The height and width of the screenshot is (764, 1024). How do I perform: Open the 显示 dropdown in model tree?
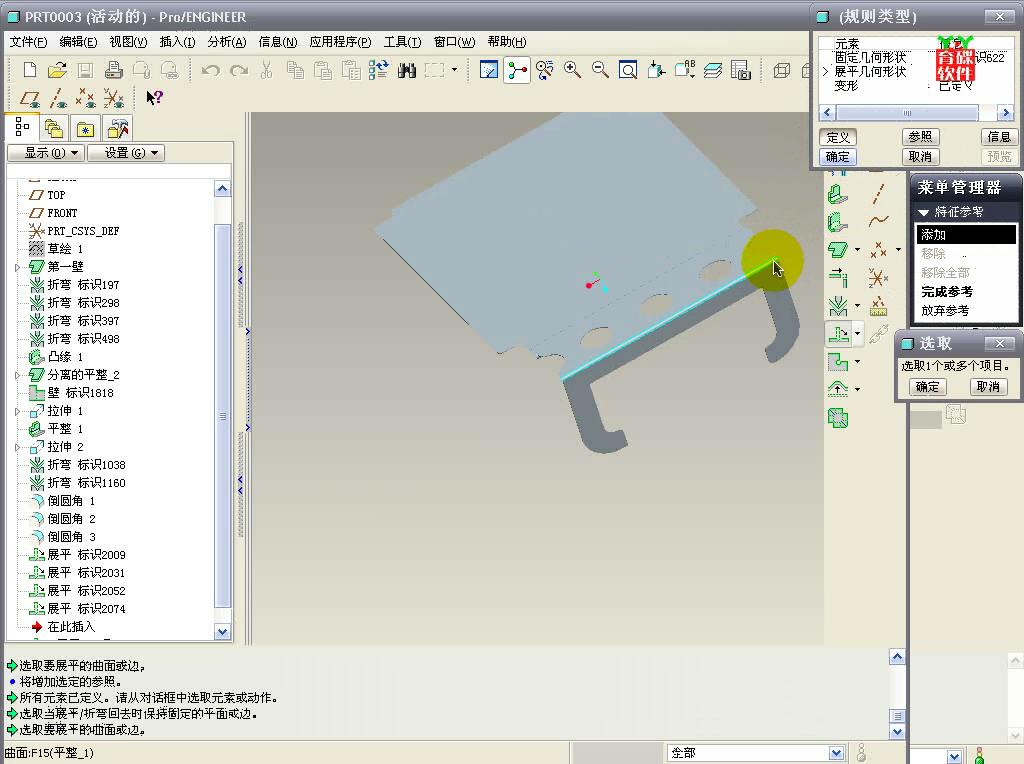[x=45, y=153]
